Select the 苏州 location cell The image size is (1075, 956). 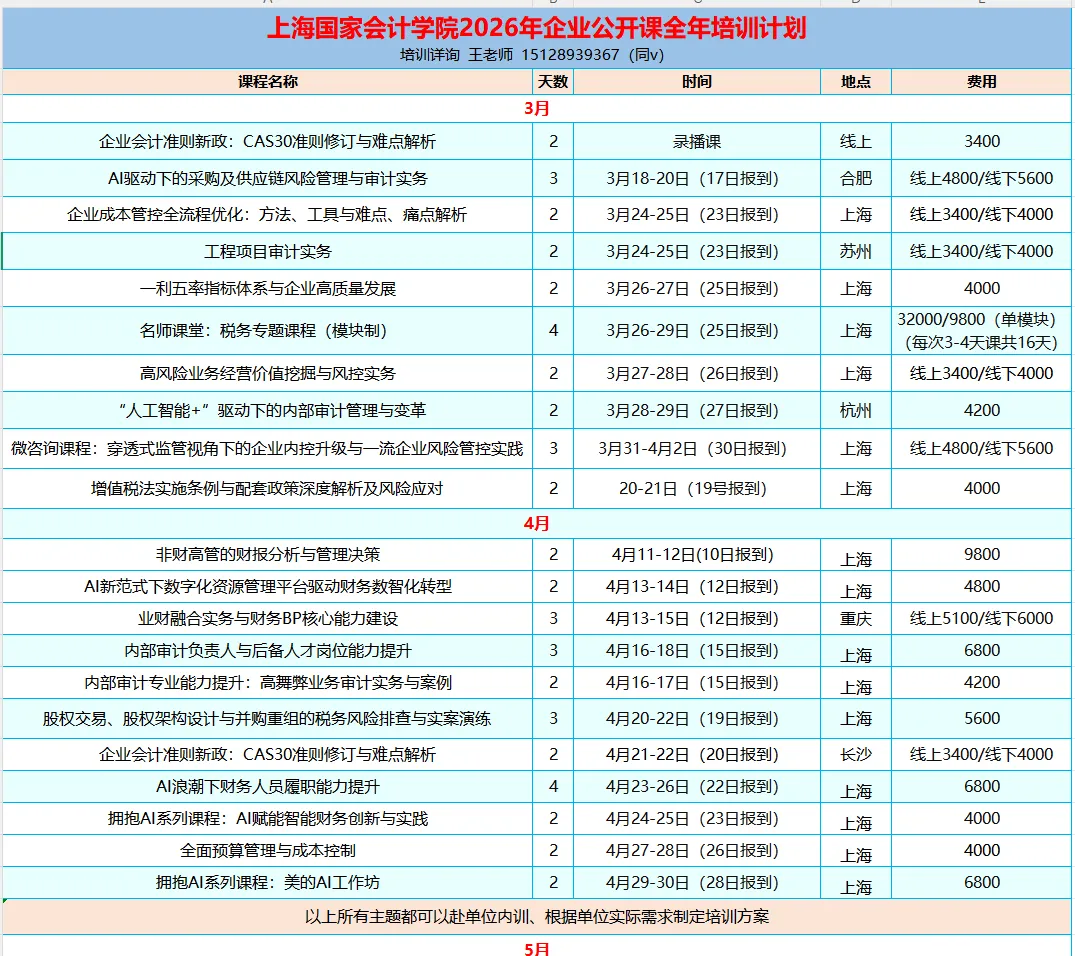click(x=856, y=252)
